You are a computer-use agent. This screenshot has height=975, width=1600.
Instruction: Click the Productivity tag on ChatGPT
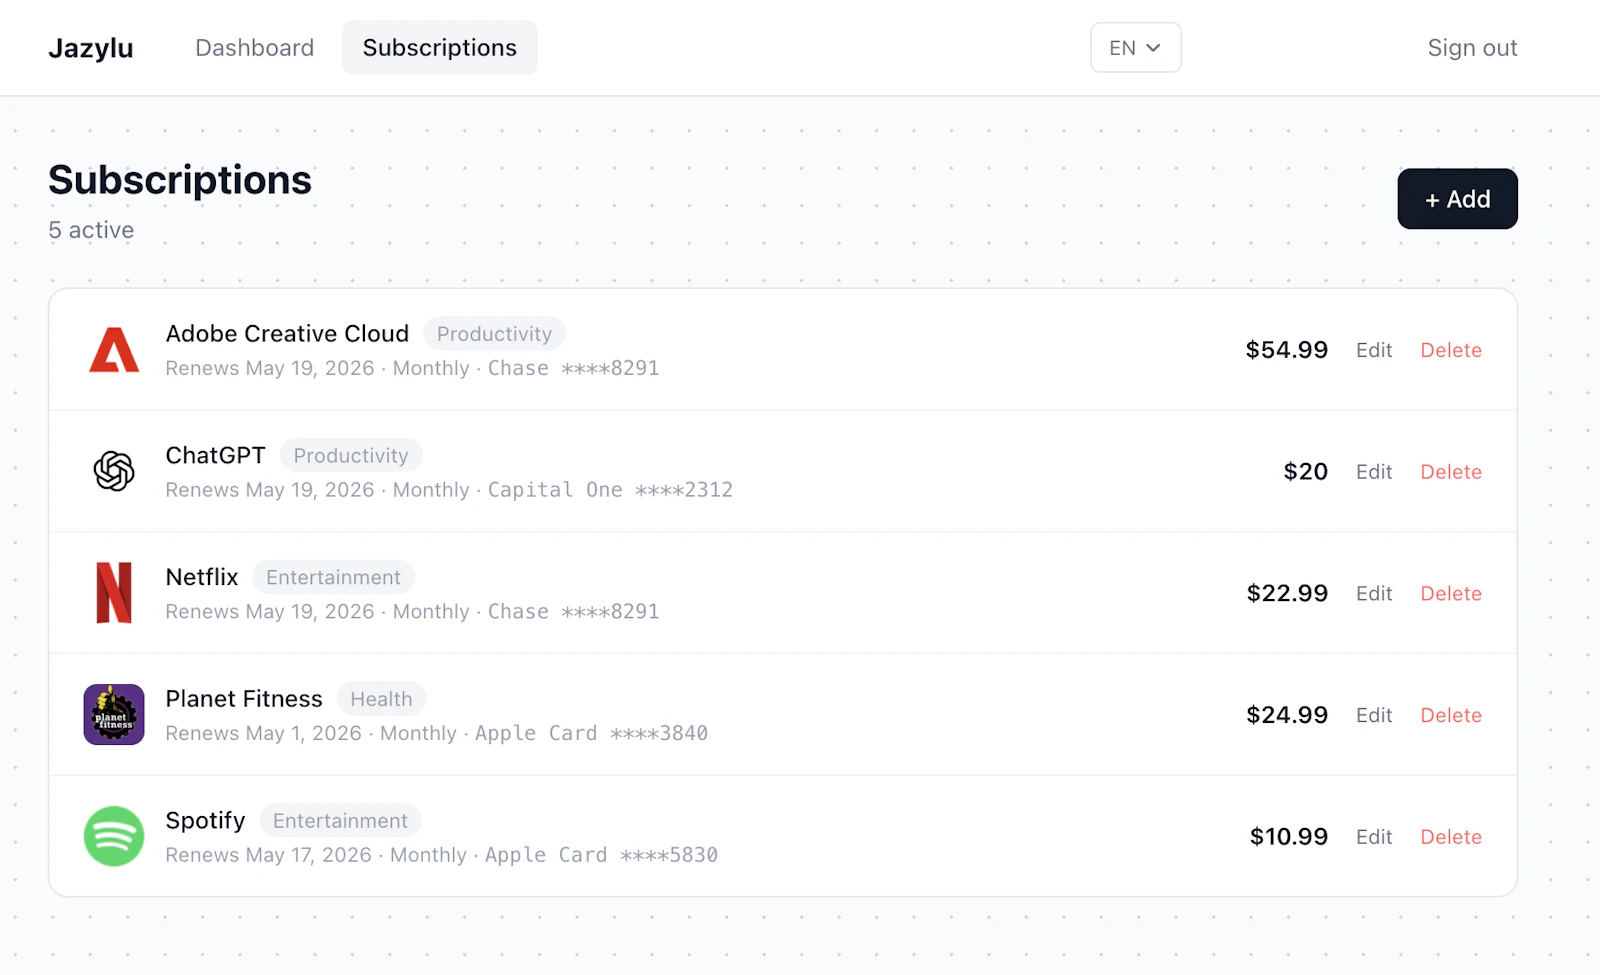point(351,456)
